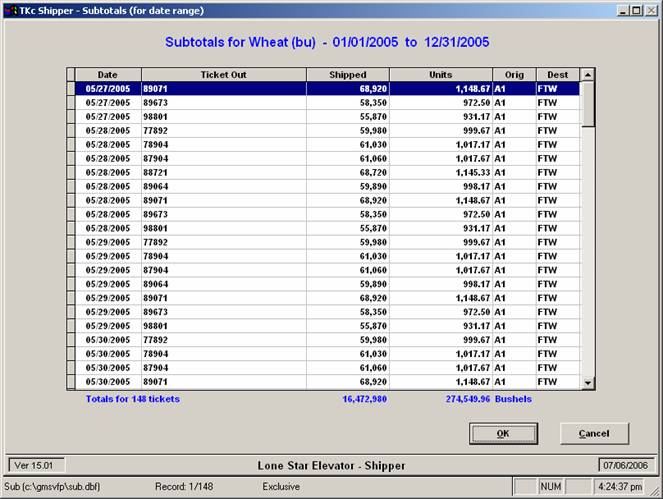This screenshot has width=663, height=499.
Task: Close the Subtotals window
Action: [650, 9]
